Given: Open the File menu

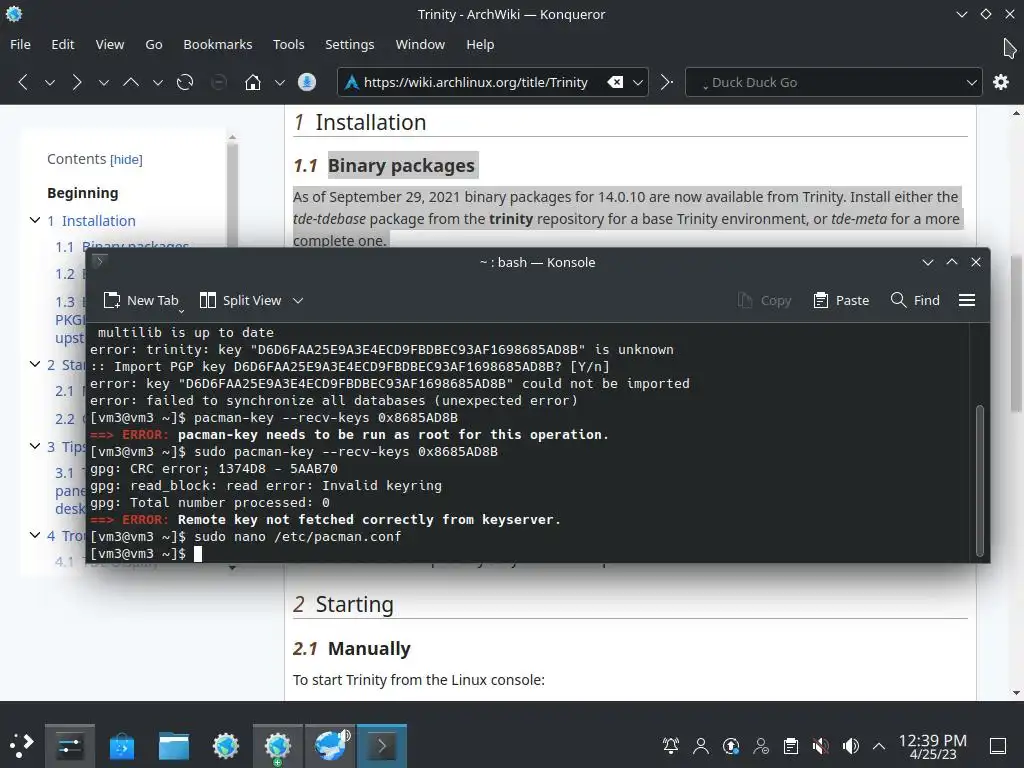Looking at the screenshot, I should tap(20, 44).
